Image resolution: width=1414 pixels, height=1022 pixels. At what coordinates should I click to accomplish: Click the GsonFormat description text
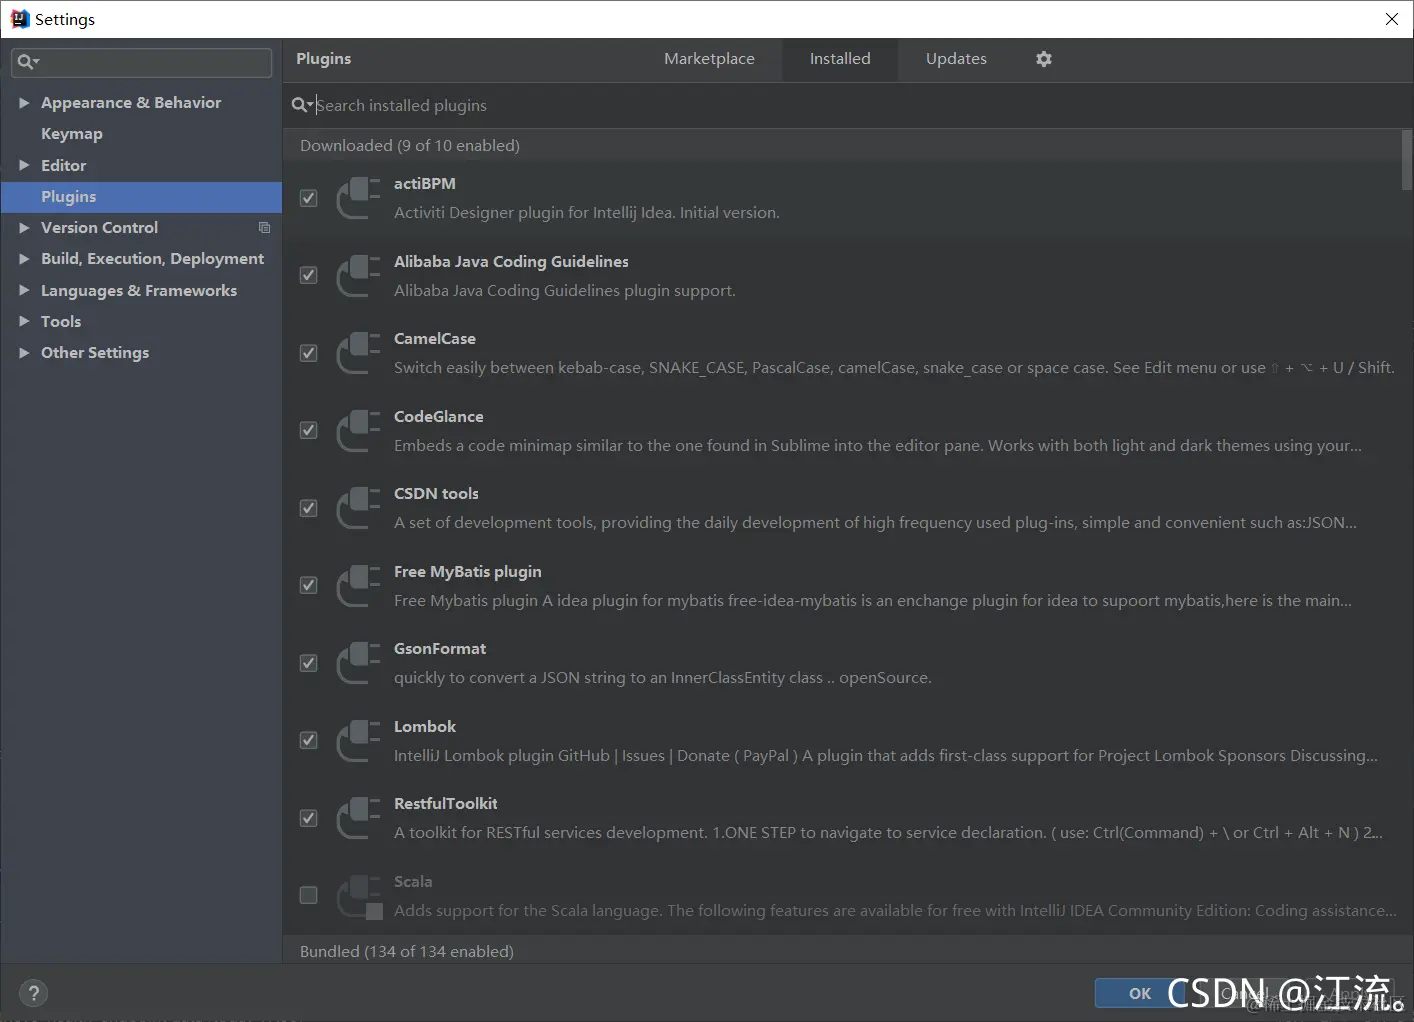662,677
